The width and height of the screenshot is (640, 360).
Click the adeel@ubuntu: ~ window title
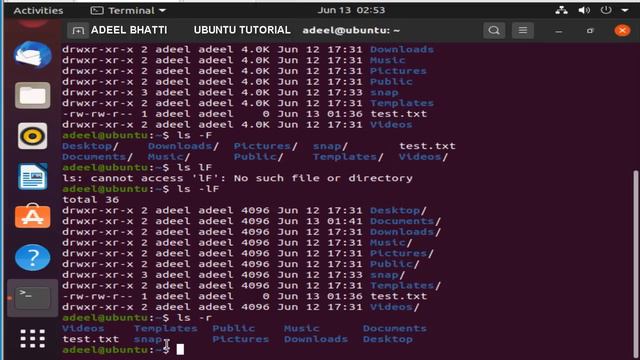(351, 31)
